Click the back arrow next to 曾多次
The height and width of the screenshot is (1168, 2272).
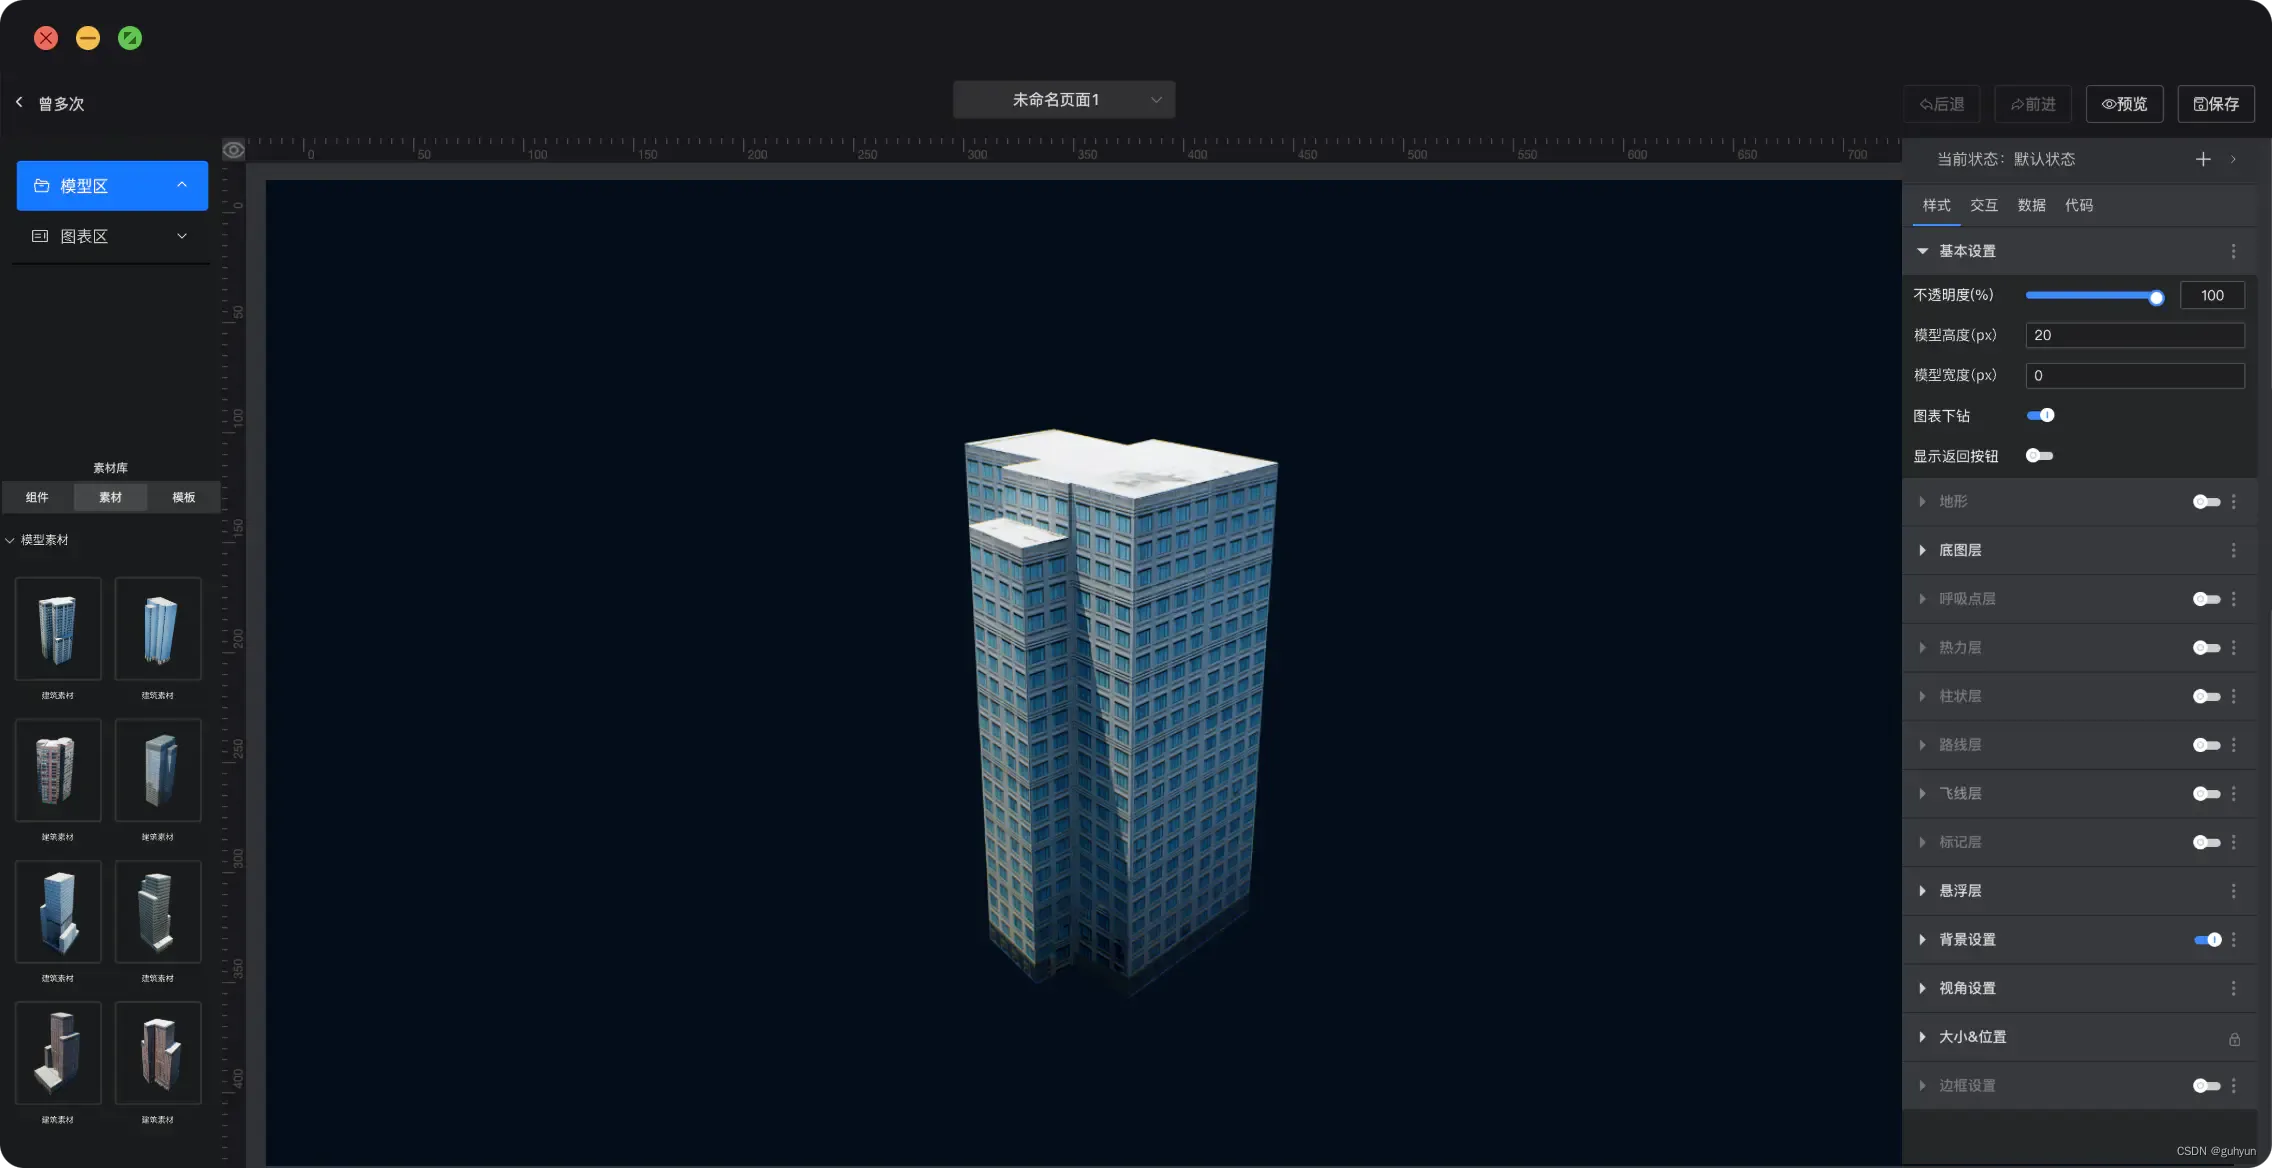coord(19,103)
